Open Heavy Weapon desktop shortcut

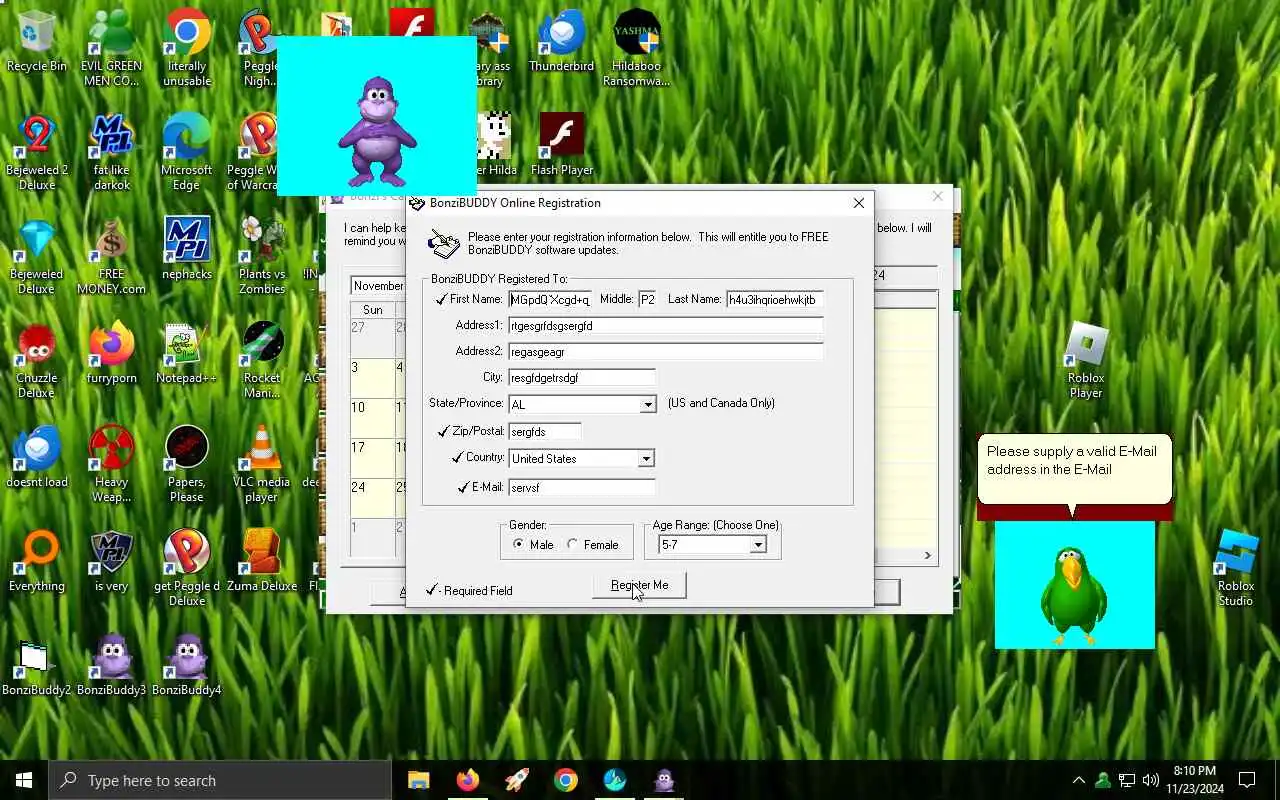[111, 465]
